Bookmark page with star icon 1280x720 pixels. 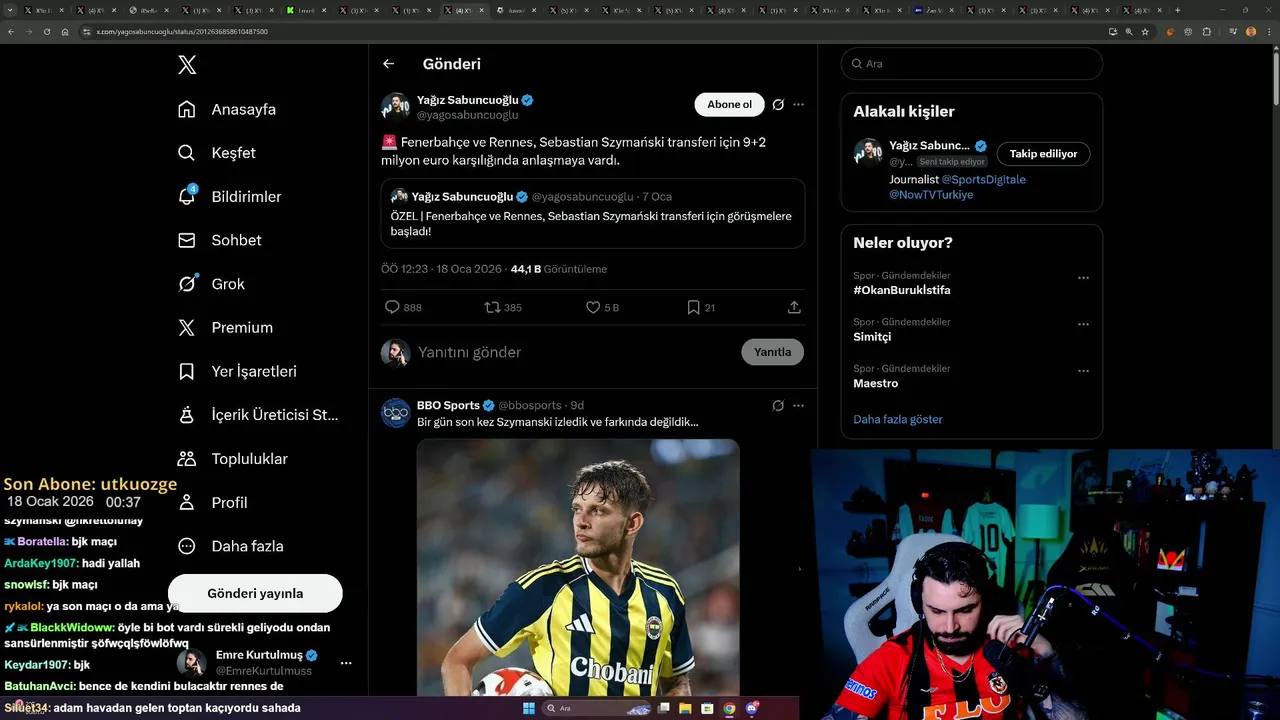[x=1145, y=31]
